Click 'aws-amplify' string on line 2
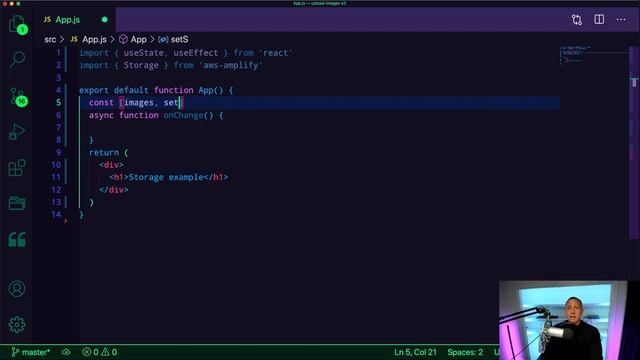The height and width of the screenshot is (360, 640). click(231, 65)
